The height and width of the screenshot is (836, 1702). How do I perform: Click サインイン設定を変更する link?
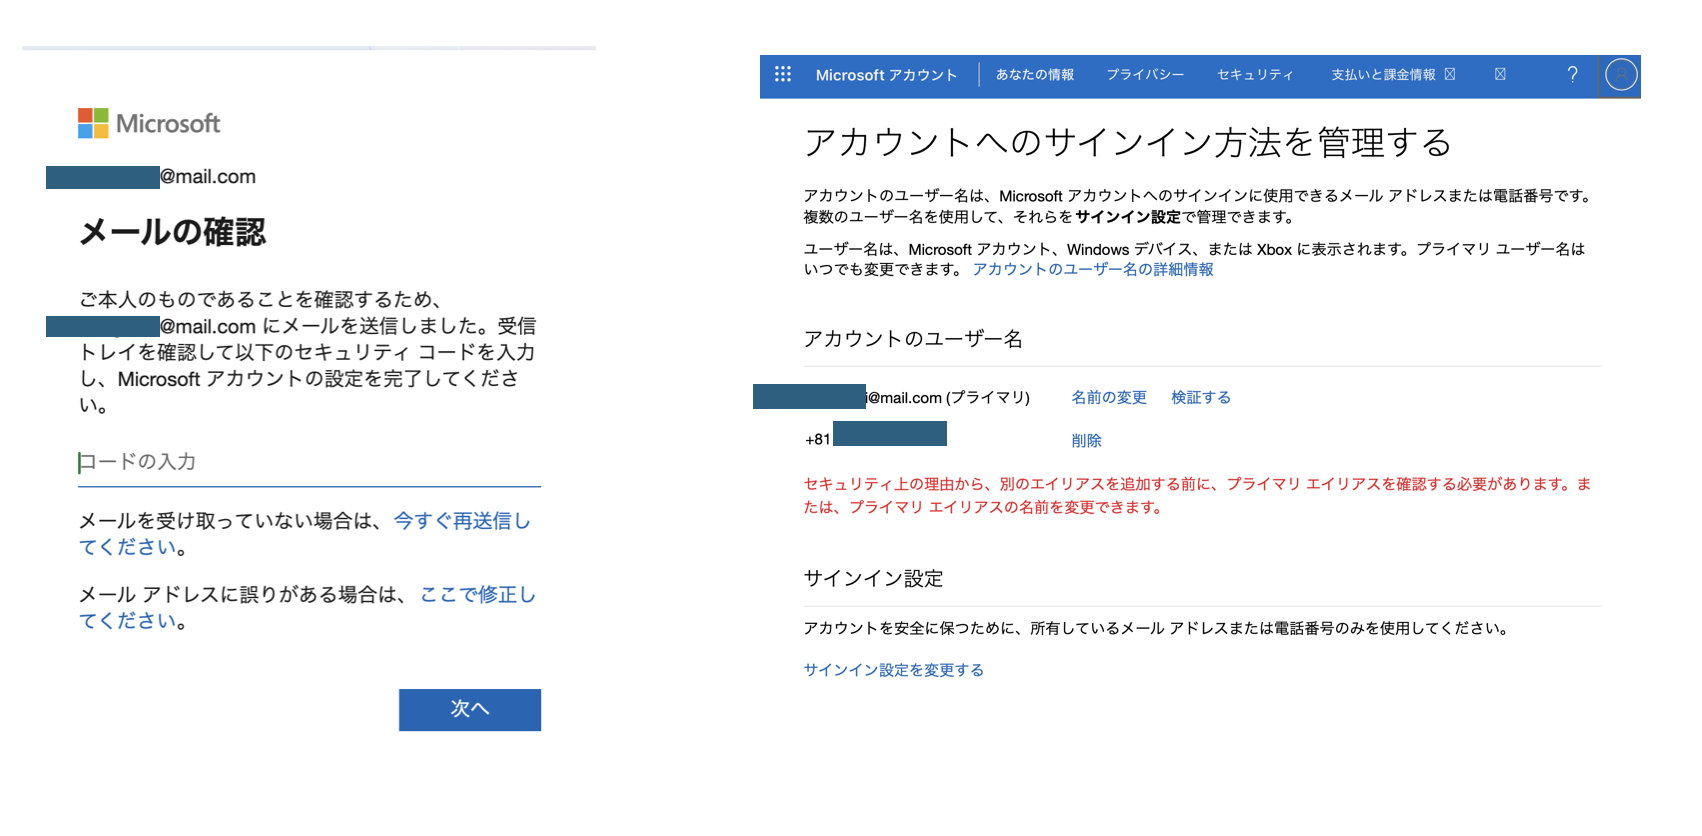click(894, 670)
